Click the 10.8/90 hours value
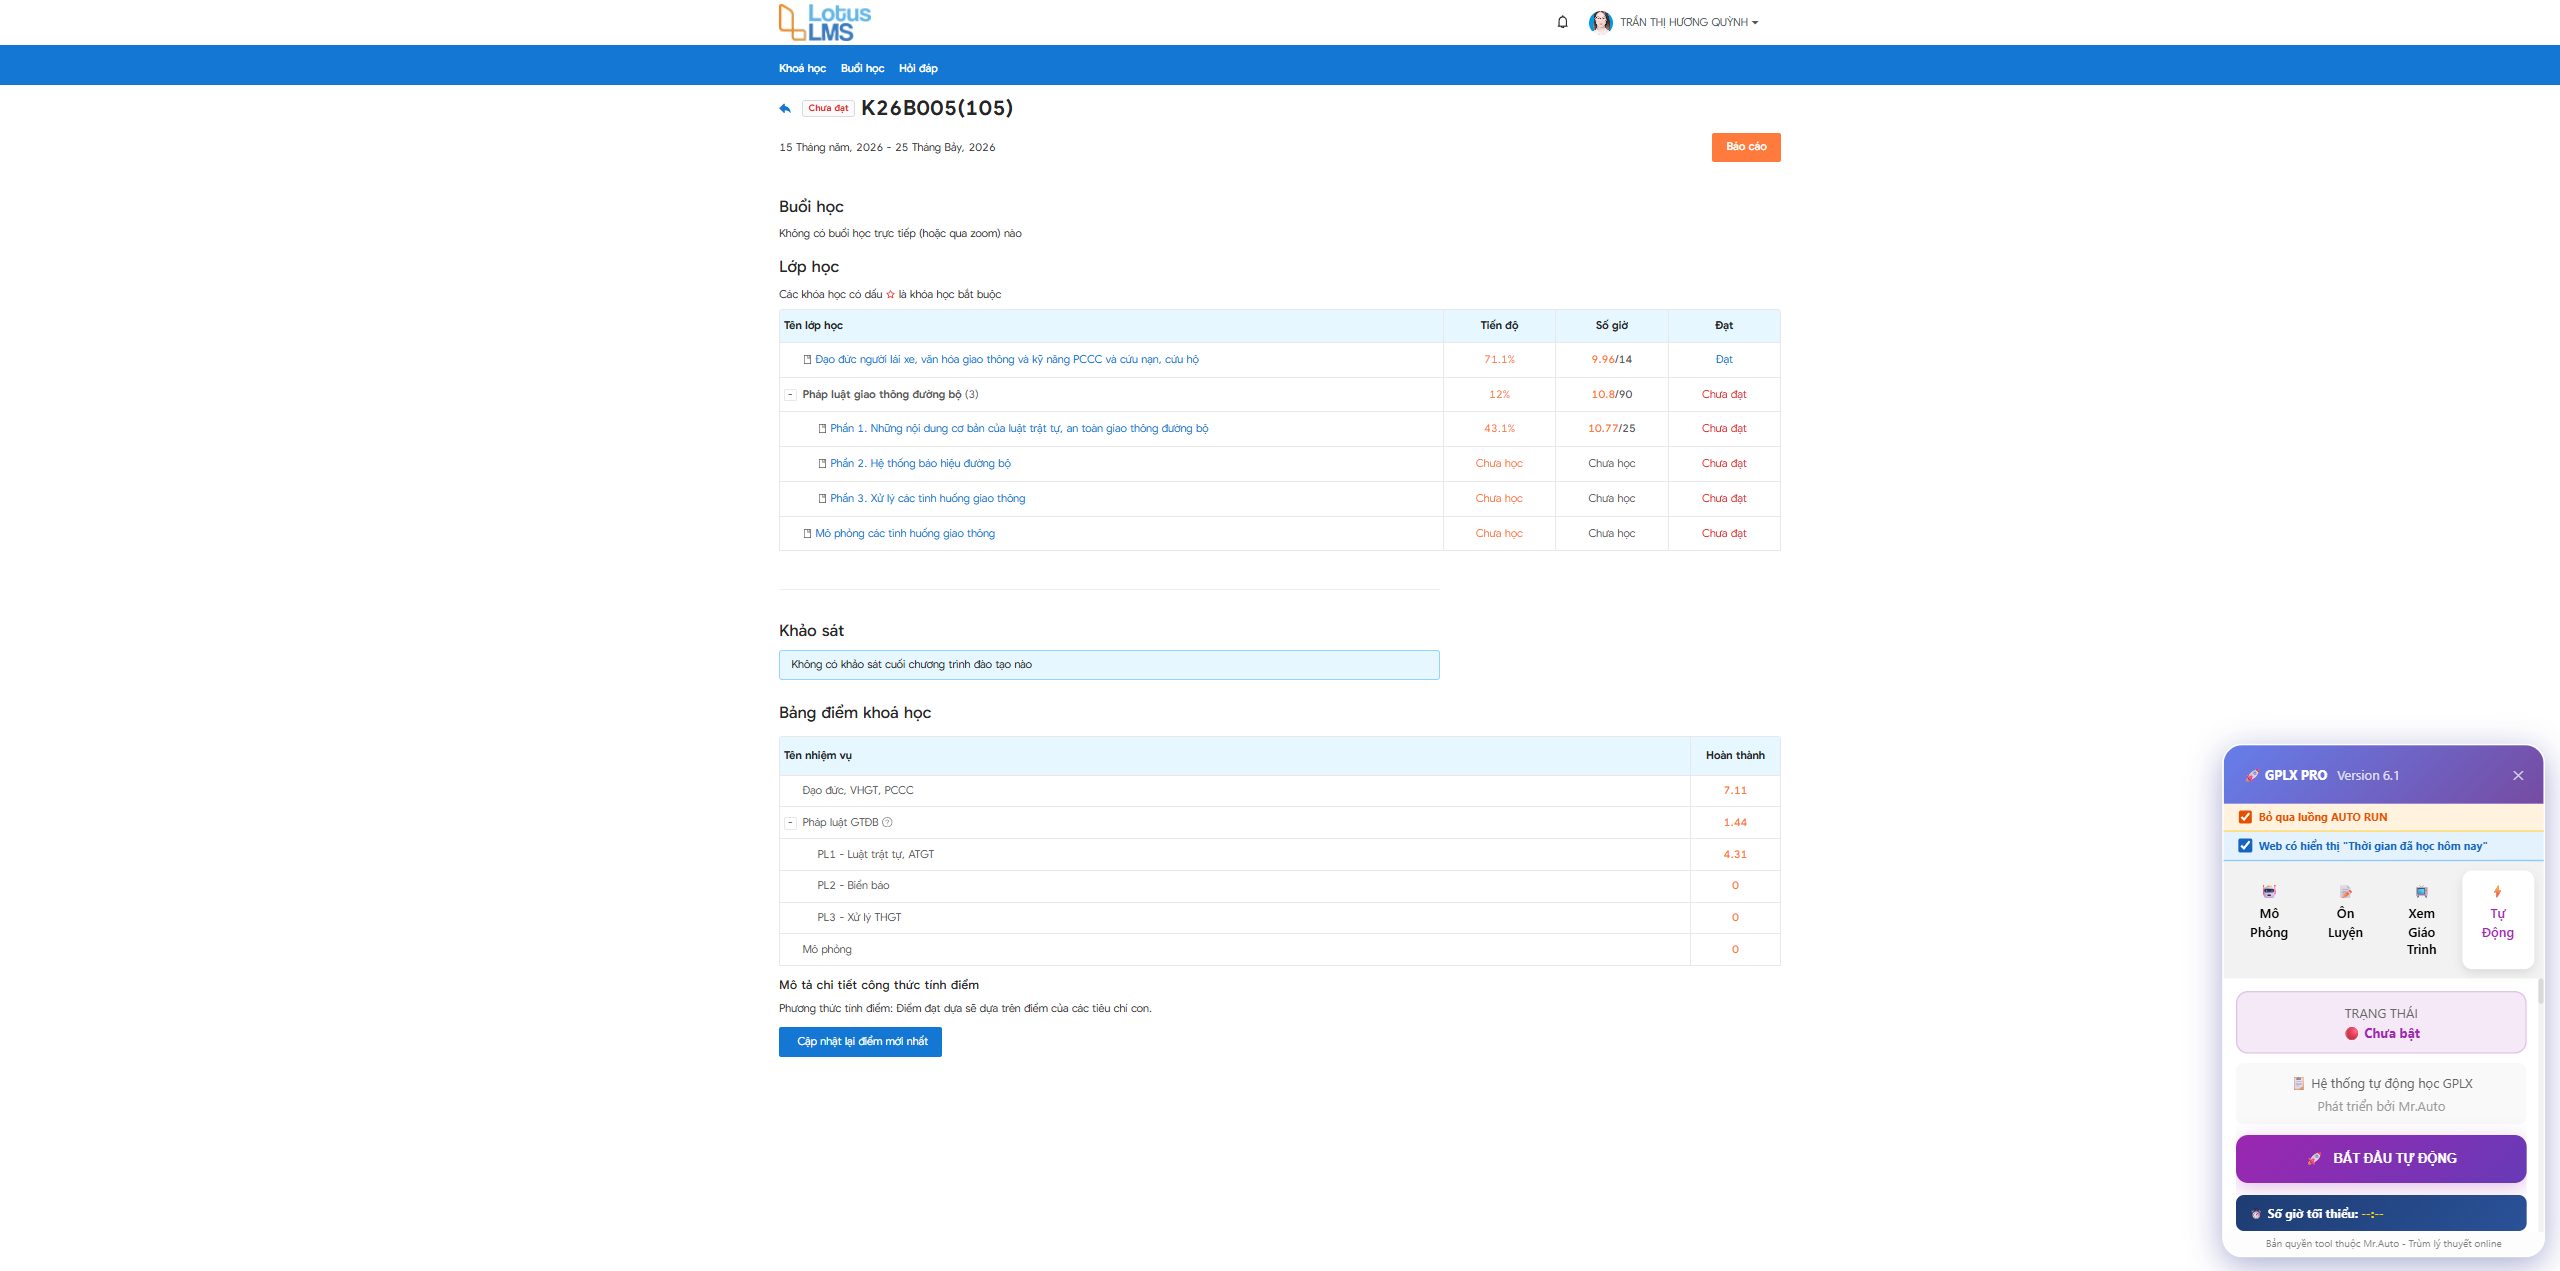Image resolution: width=2560 pixels, height=1271 pixels. tap(1611, 395)
